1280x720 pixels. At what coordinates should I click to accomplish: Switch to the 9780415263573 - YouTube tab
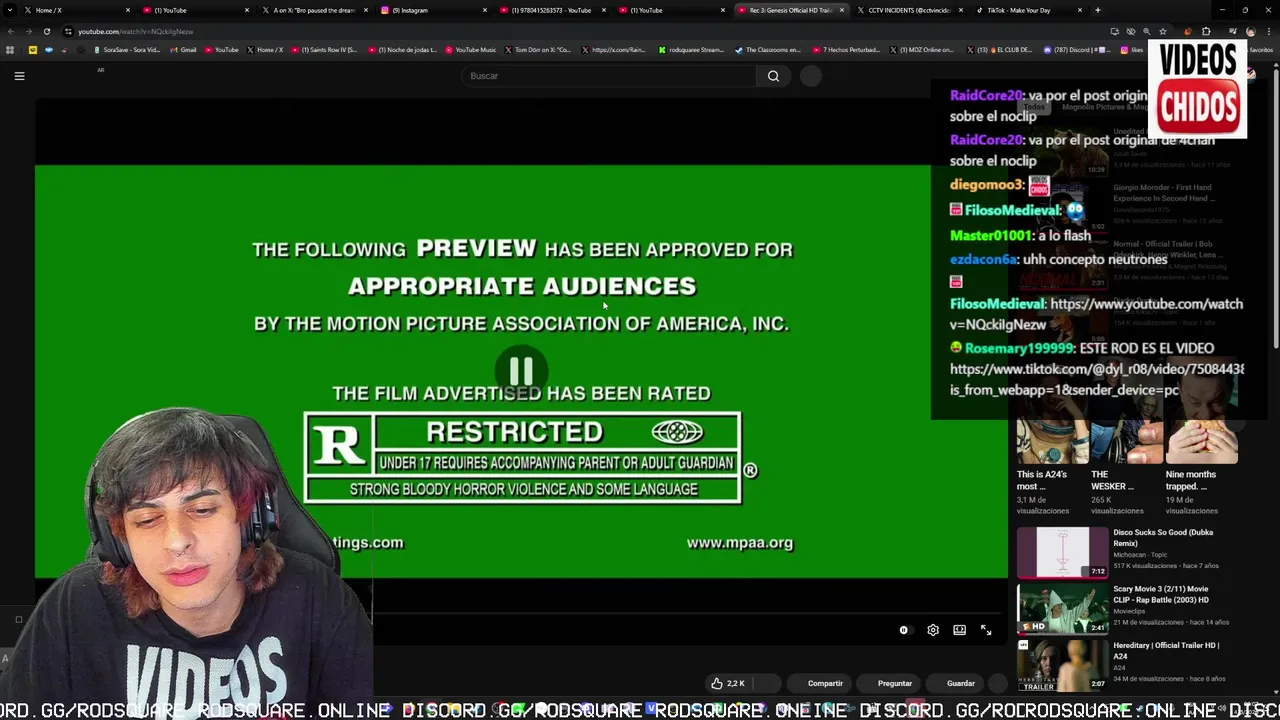[x=551, y=10]
